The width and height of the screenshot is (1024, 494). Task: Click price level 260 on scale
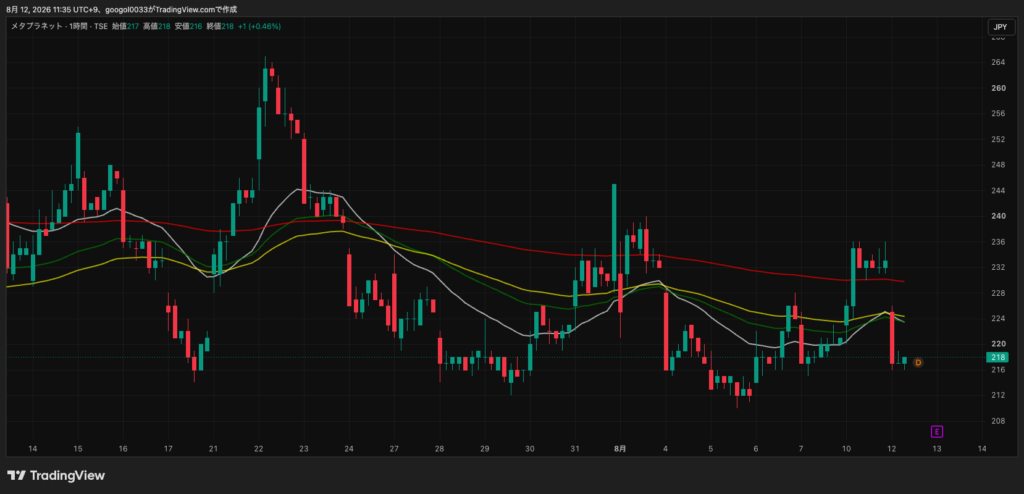pyautogui.click(x=998, y=88)
